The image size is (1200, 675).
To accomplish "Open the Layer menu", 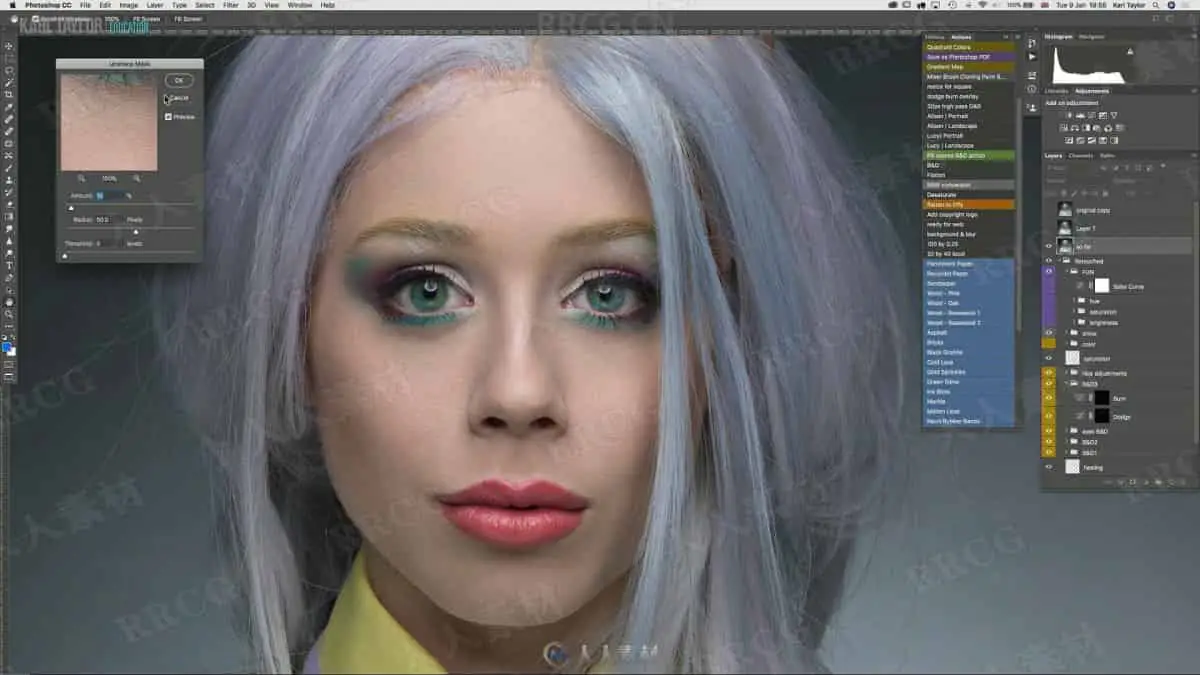I will pyautogui.click(x=155, y=5).
